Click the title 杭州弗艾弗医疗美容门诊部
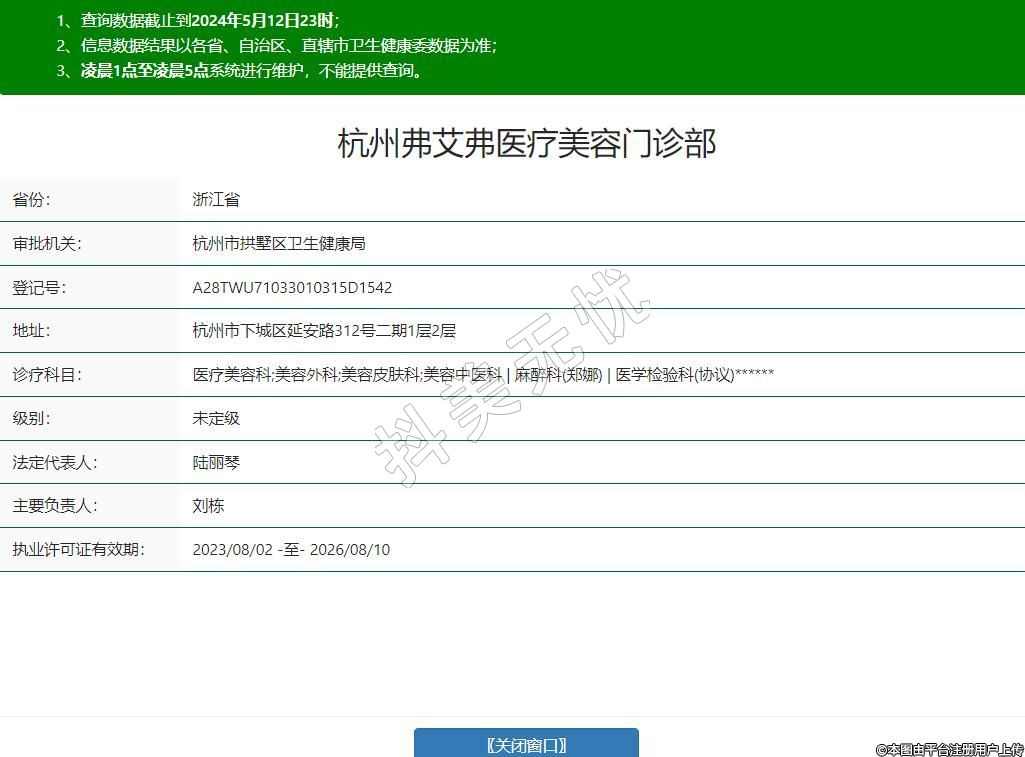 pyautogui.click(x=527, y=143)
